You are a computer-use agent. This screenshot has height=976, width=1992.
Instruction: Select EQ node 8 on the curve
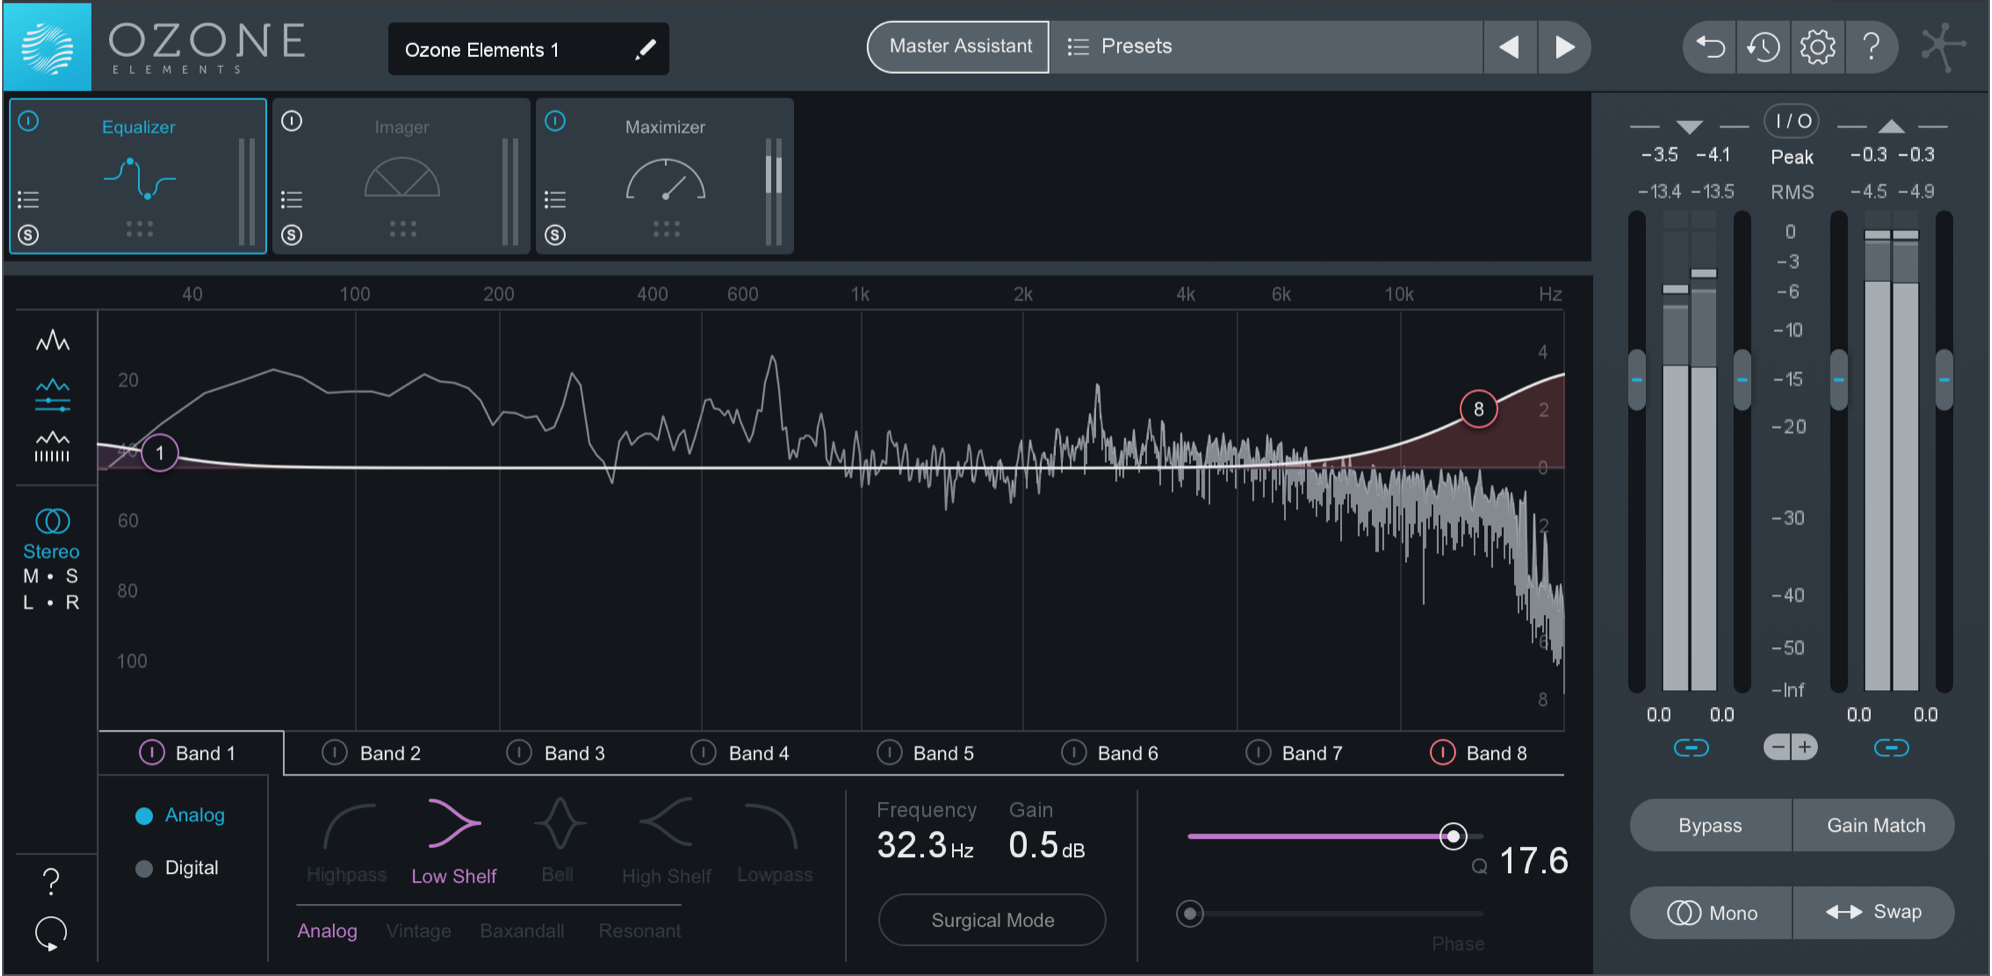(x=1478, y=409)
